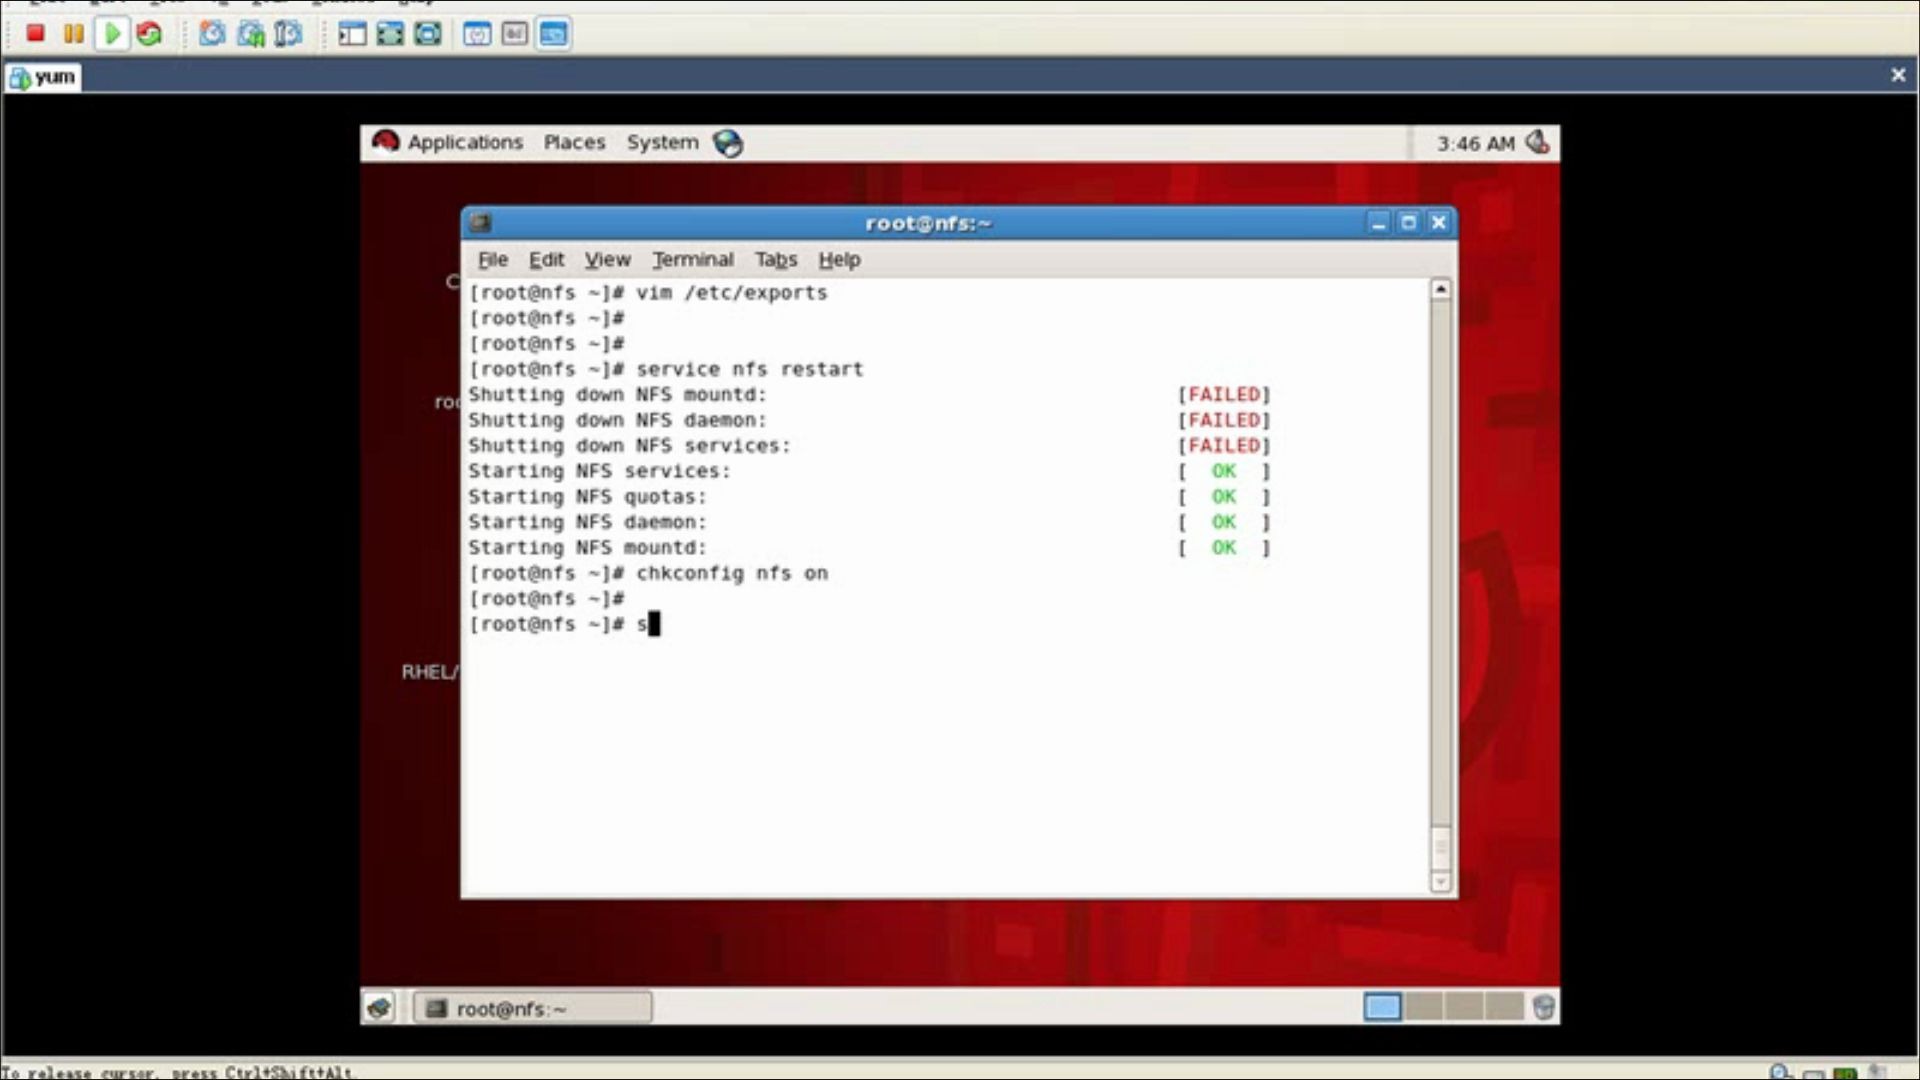The image size is (1920, 1080).
Task: Switch to the yum tab
Action: click(x=43, y=76)
